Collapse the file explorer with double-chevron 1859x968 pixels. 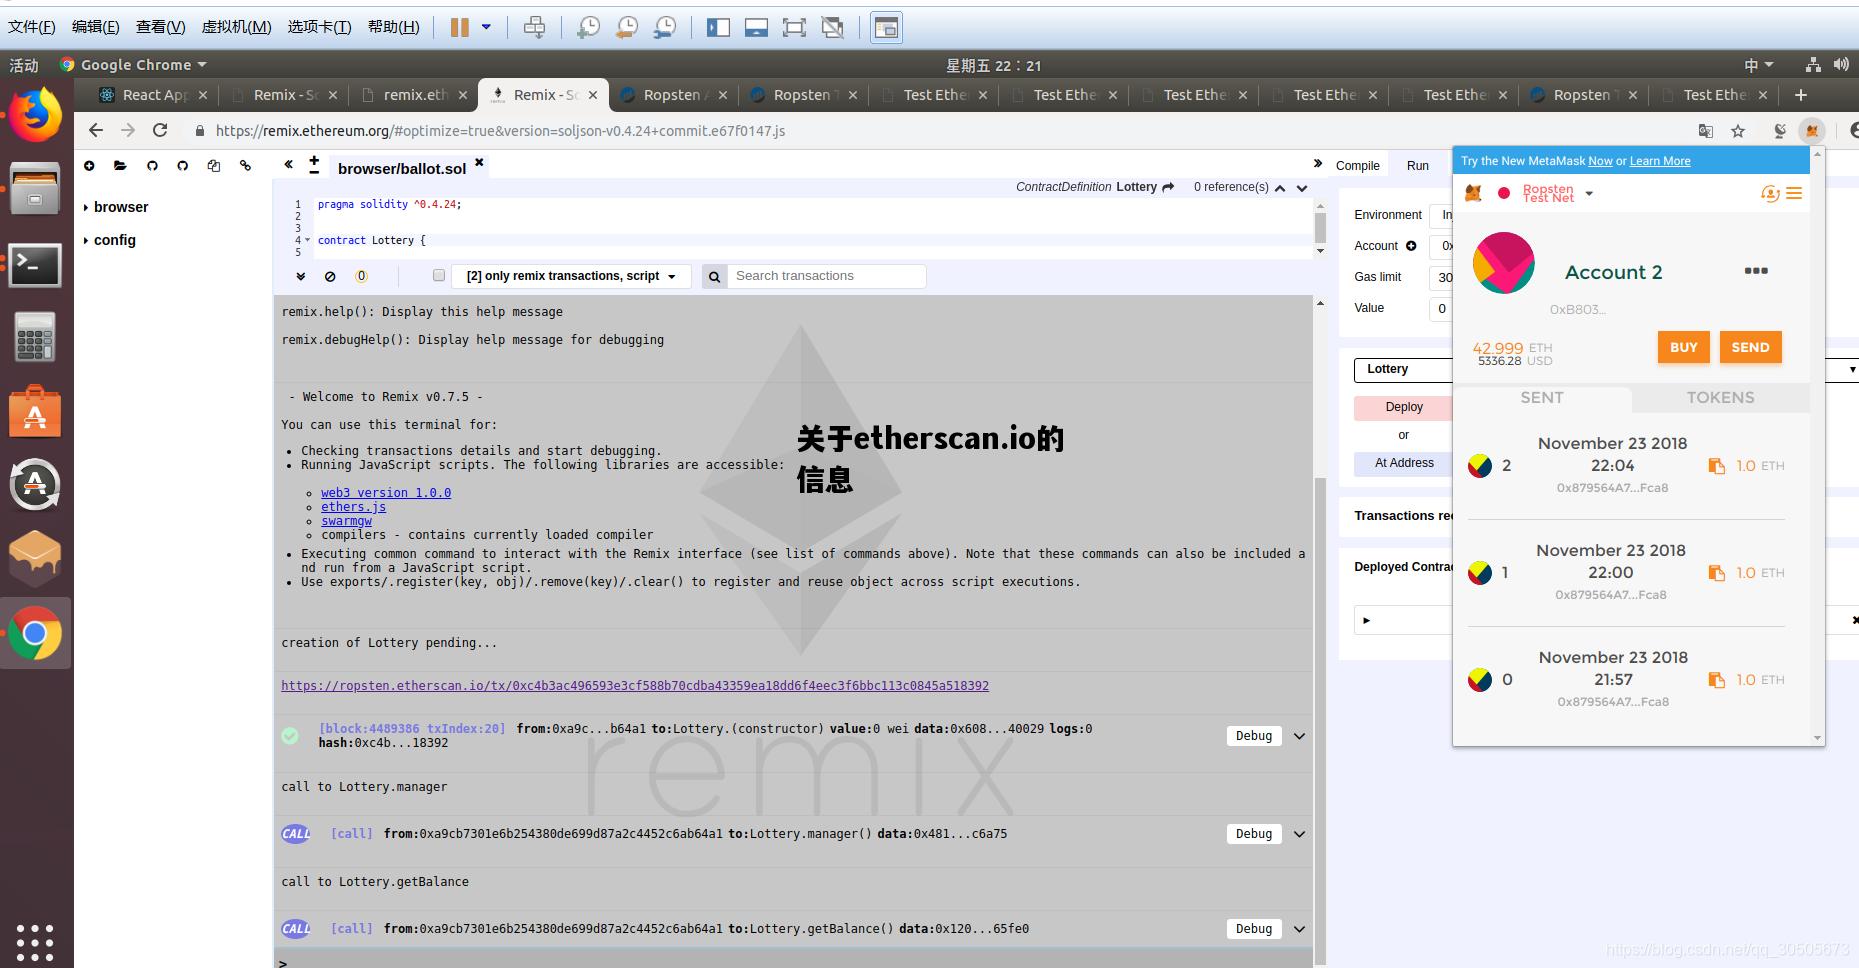[x=288, y=164]
